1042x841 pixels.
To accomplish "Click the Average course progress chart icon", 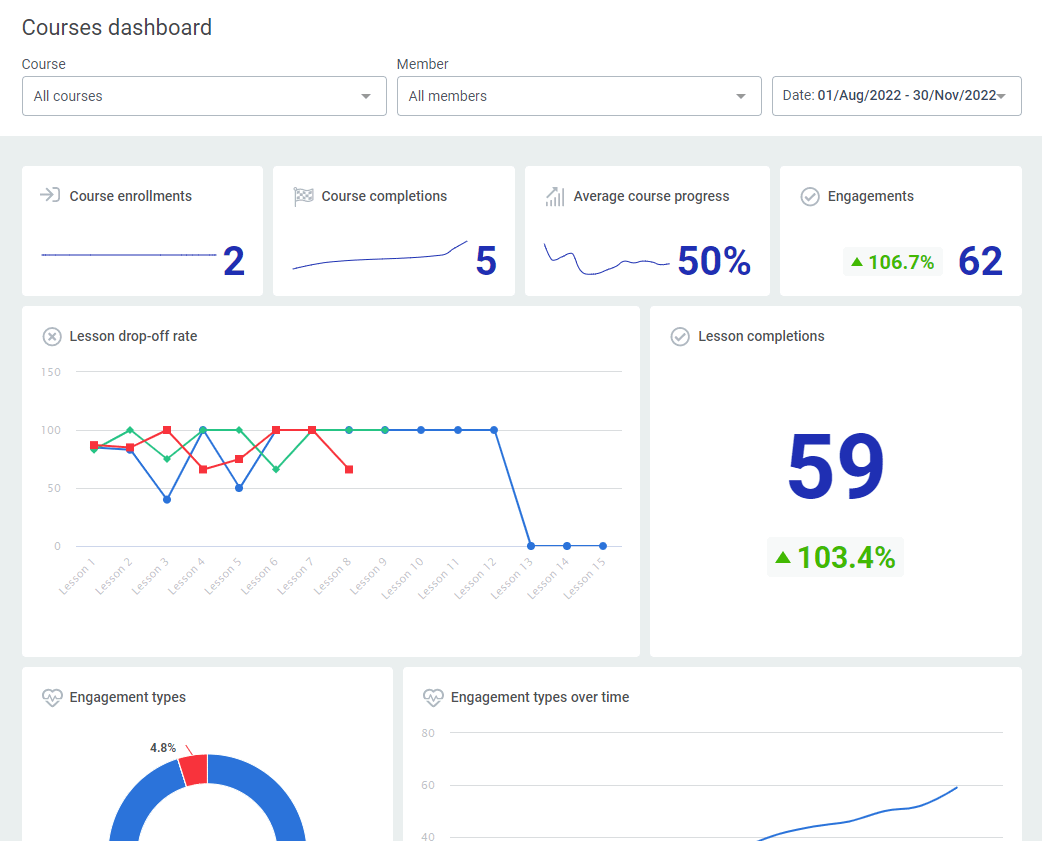I will coord(555,196).
